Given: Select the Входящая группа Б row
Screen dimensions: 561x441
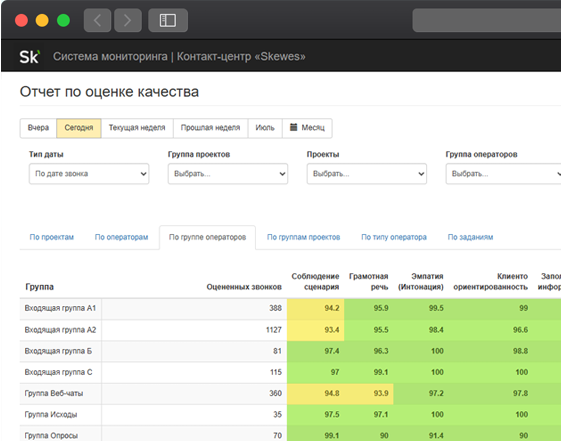Looking at the screenshot, I should [290, 351].
